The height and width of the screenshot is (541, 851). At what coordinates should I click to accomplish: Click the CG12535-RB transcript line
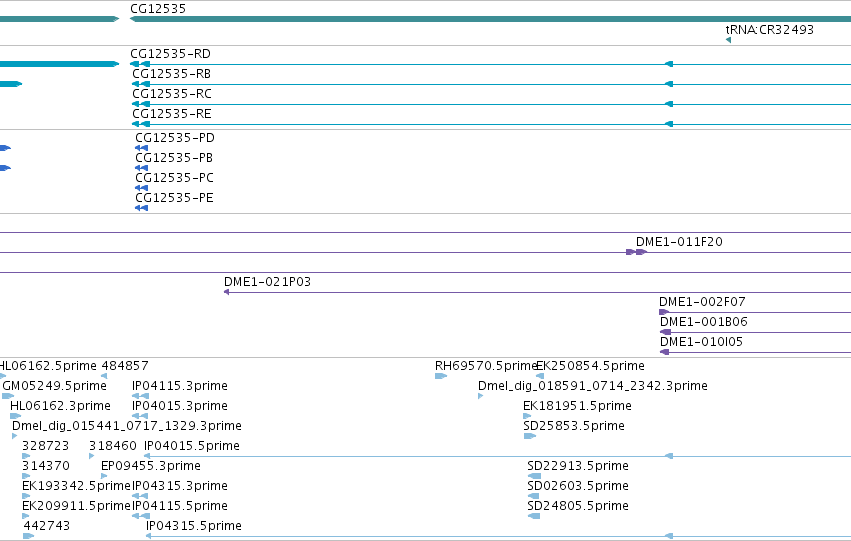pyautogui.click(x=491, y=84)
